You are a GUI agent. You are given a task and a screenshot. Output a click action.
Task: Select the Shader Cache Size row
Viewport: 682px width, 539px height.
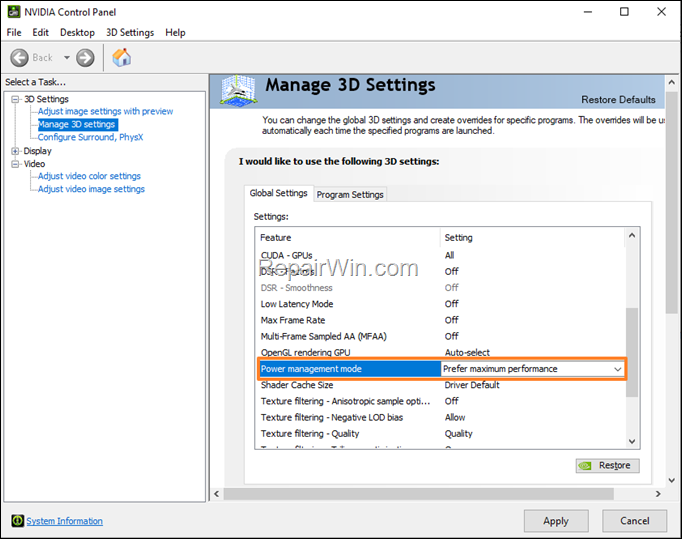coord(441,385)
